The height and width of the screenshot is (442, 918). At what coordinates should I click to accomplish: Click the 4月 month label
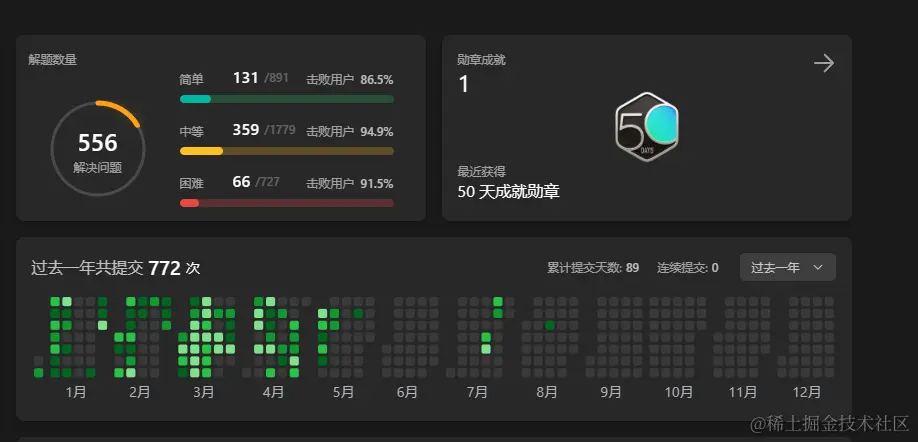click(273, 392)
